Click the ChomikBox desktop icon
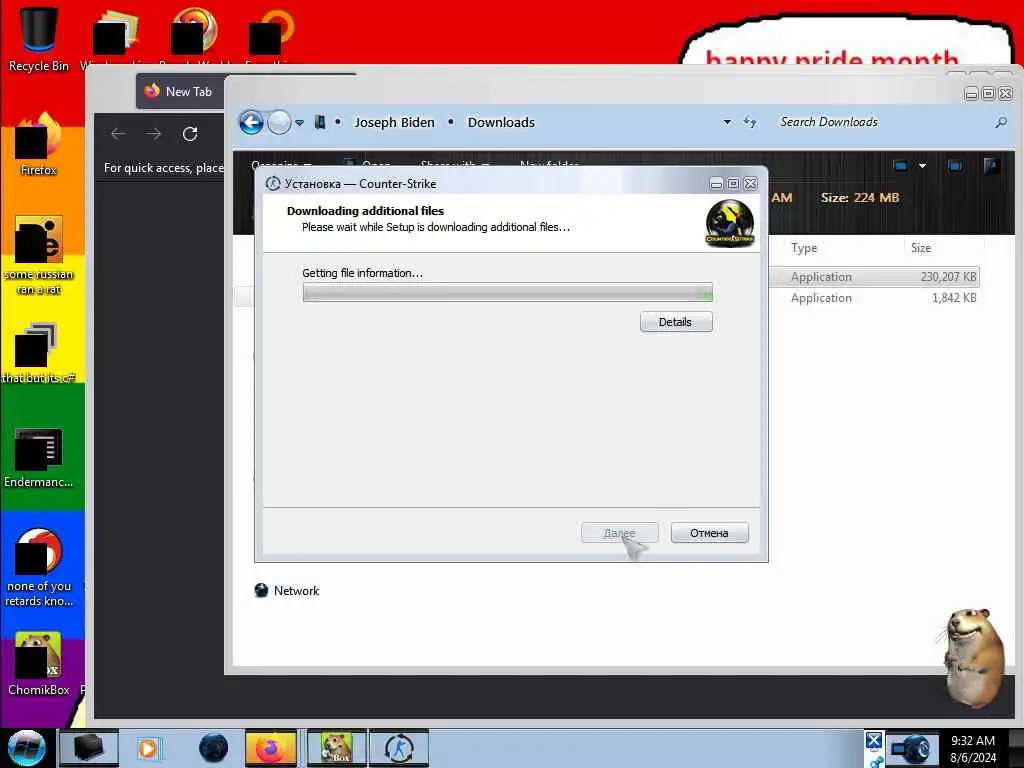This screenshot has width=1024, height=768. pos(39,663)
